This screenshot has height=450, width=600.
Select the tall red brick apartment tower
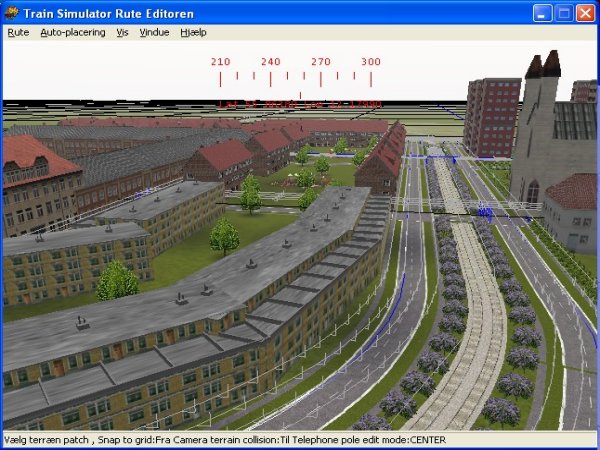(x=491, y=115)
